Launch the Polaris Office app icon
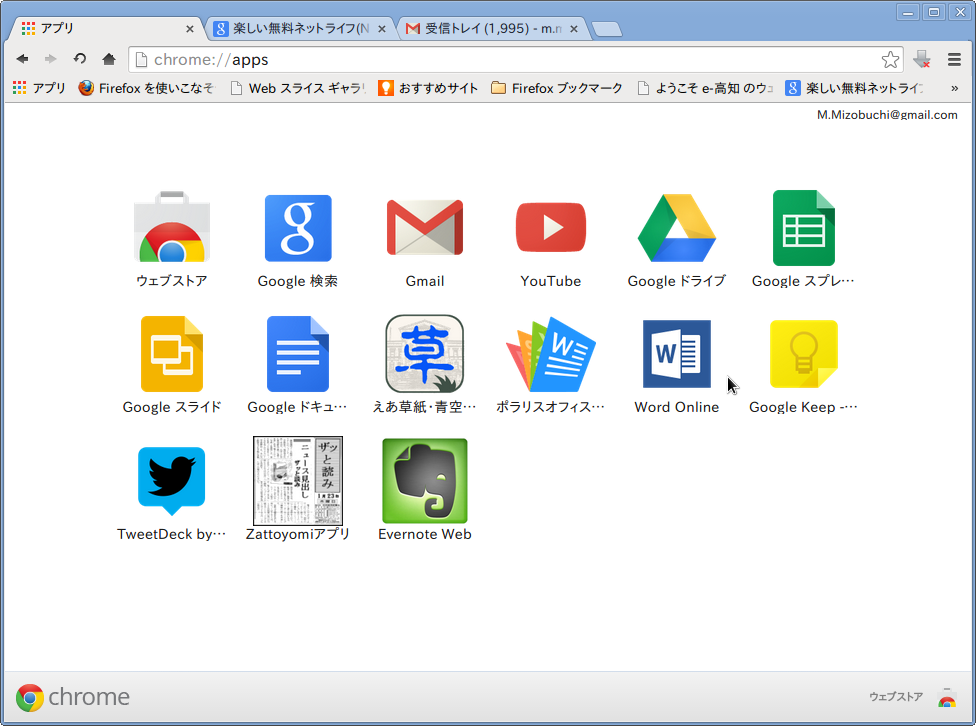976x726 pixels. tap(551, 354)
